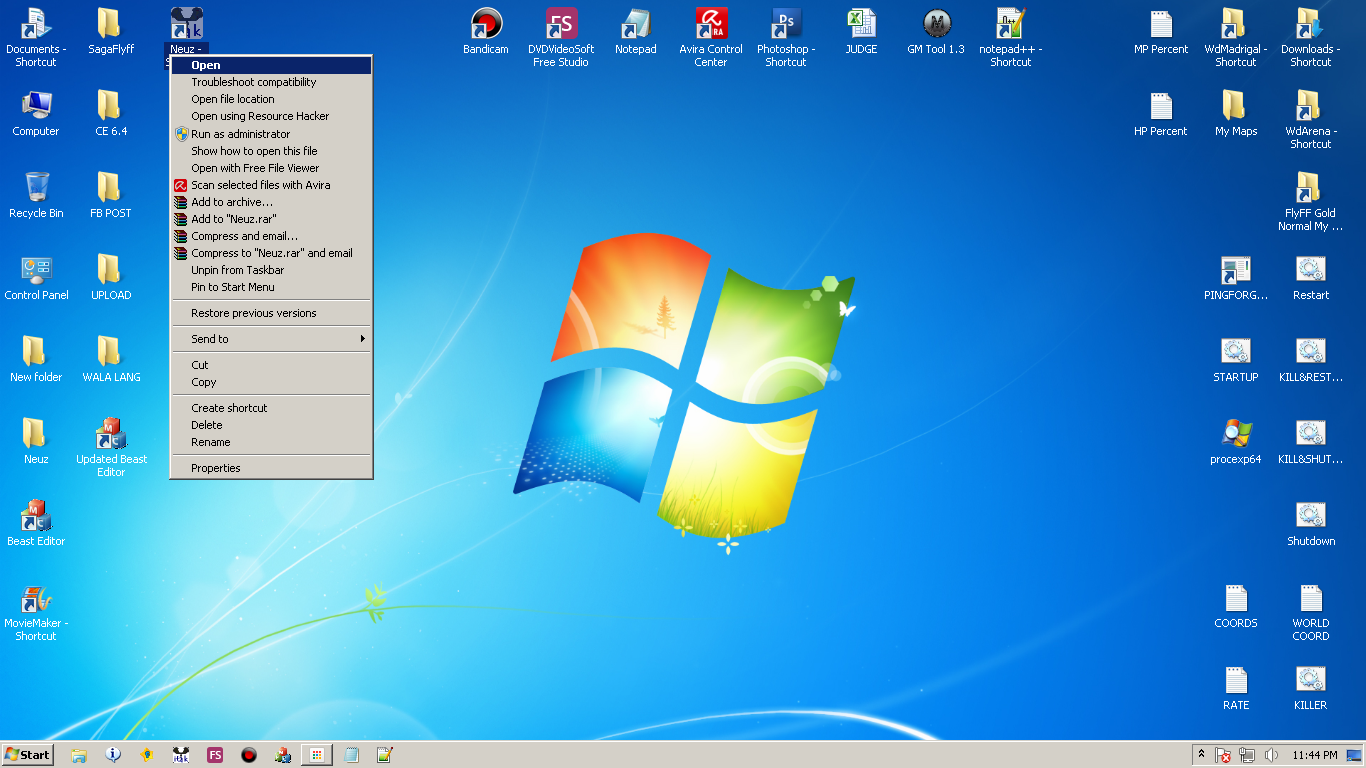Open the red record taskbar icon
Screen dimensions: 1366x768
(x=249, y=755)
